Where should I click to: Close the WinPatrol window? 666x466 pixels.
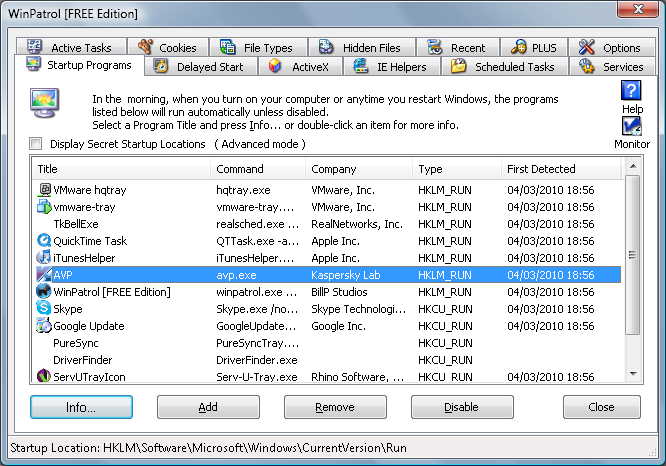[x=638, y=8]
